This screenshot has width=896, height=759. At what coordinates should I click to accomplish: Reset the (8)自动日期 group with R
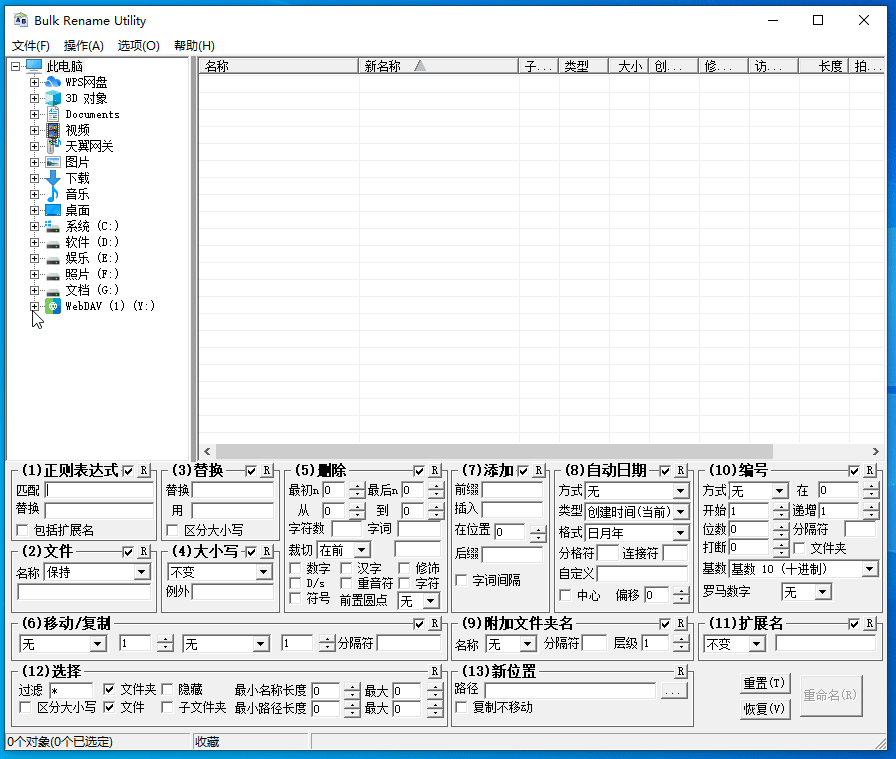pos(681,470)
